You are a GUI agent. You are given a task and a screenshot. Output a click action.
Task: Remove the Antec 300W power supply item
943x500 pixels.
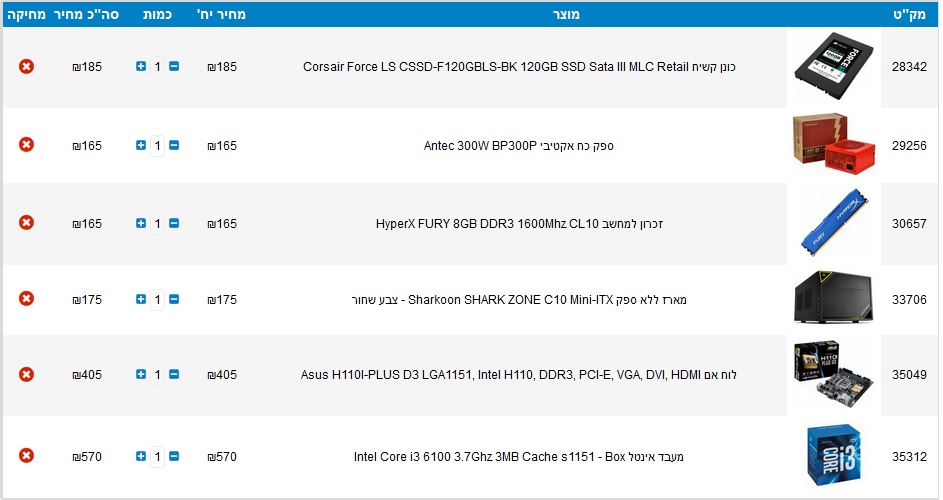click(x=26, y=144)
